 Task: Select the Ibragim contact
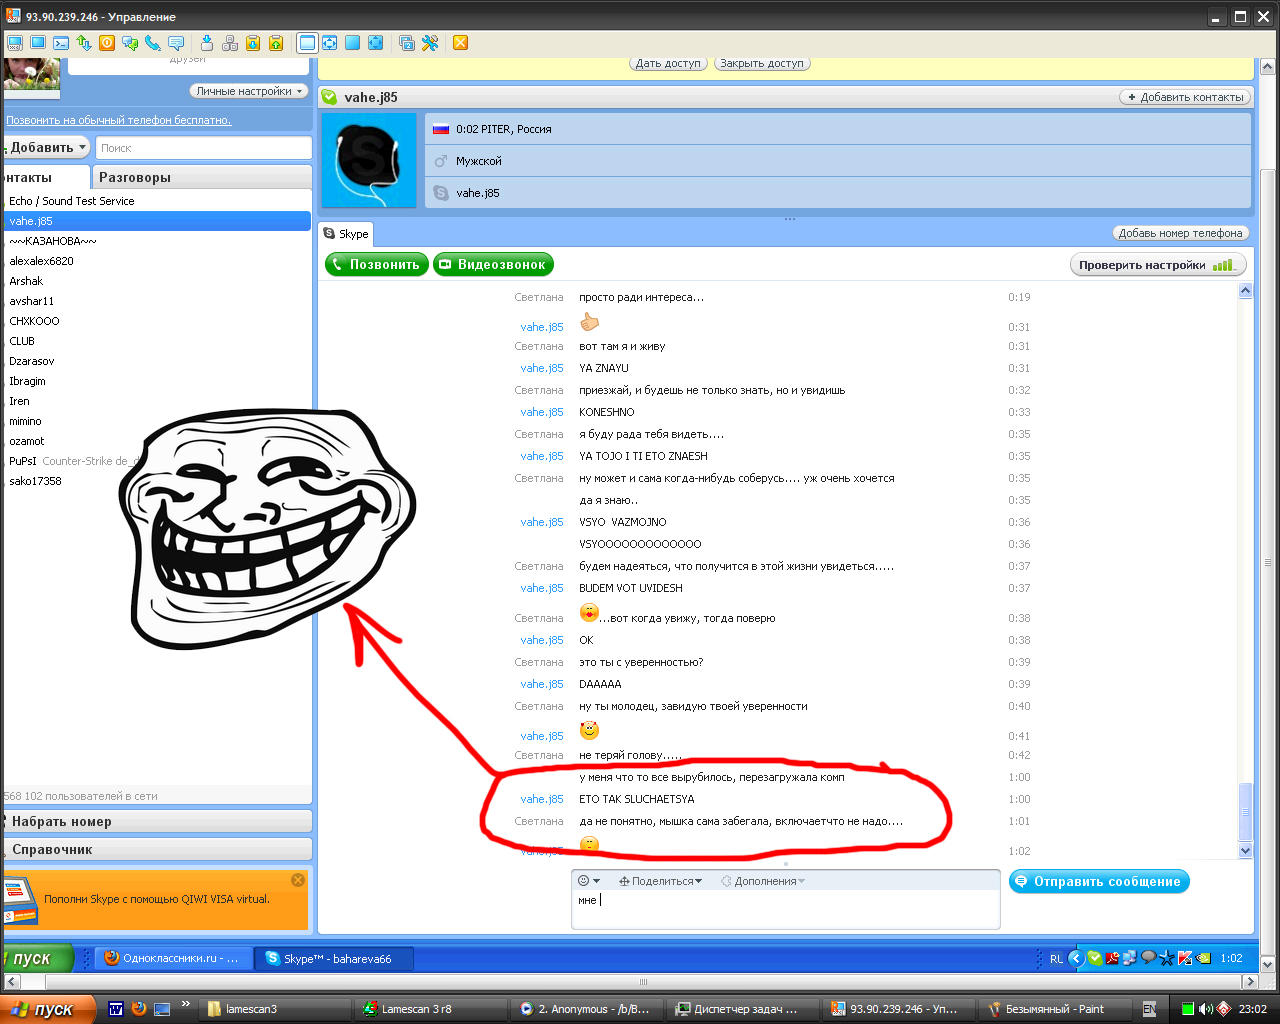click(x=158, y=381)
